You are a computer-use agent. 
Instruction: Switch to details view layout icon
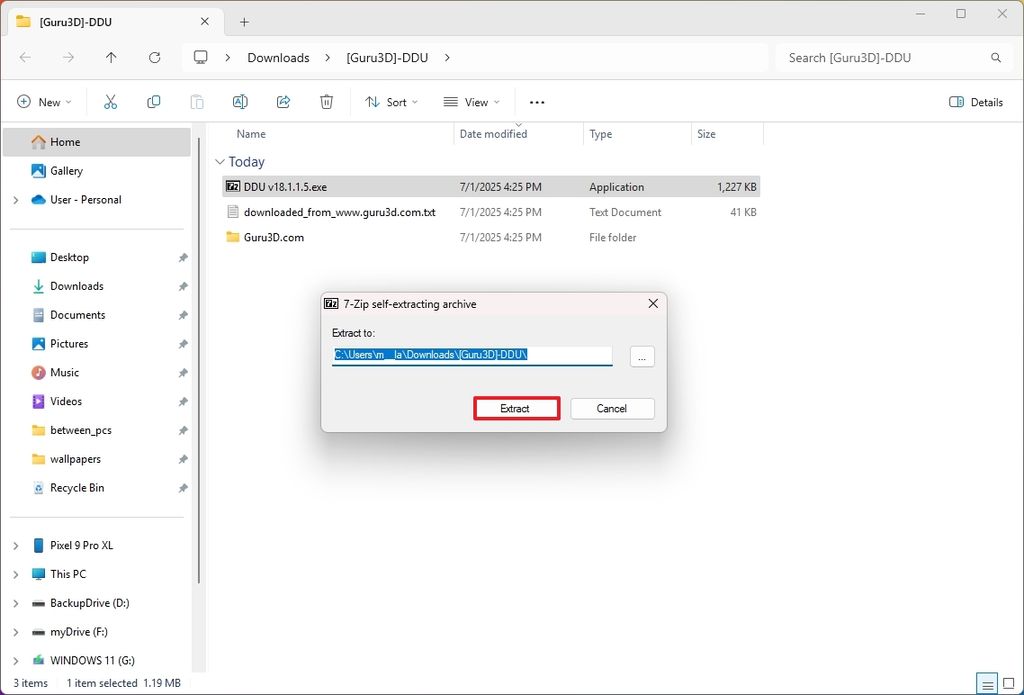(x=987, y=684)
